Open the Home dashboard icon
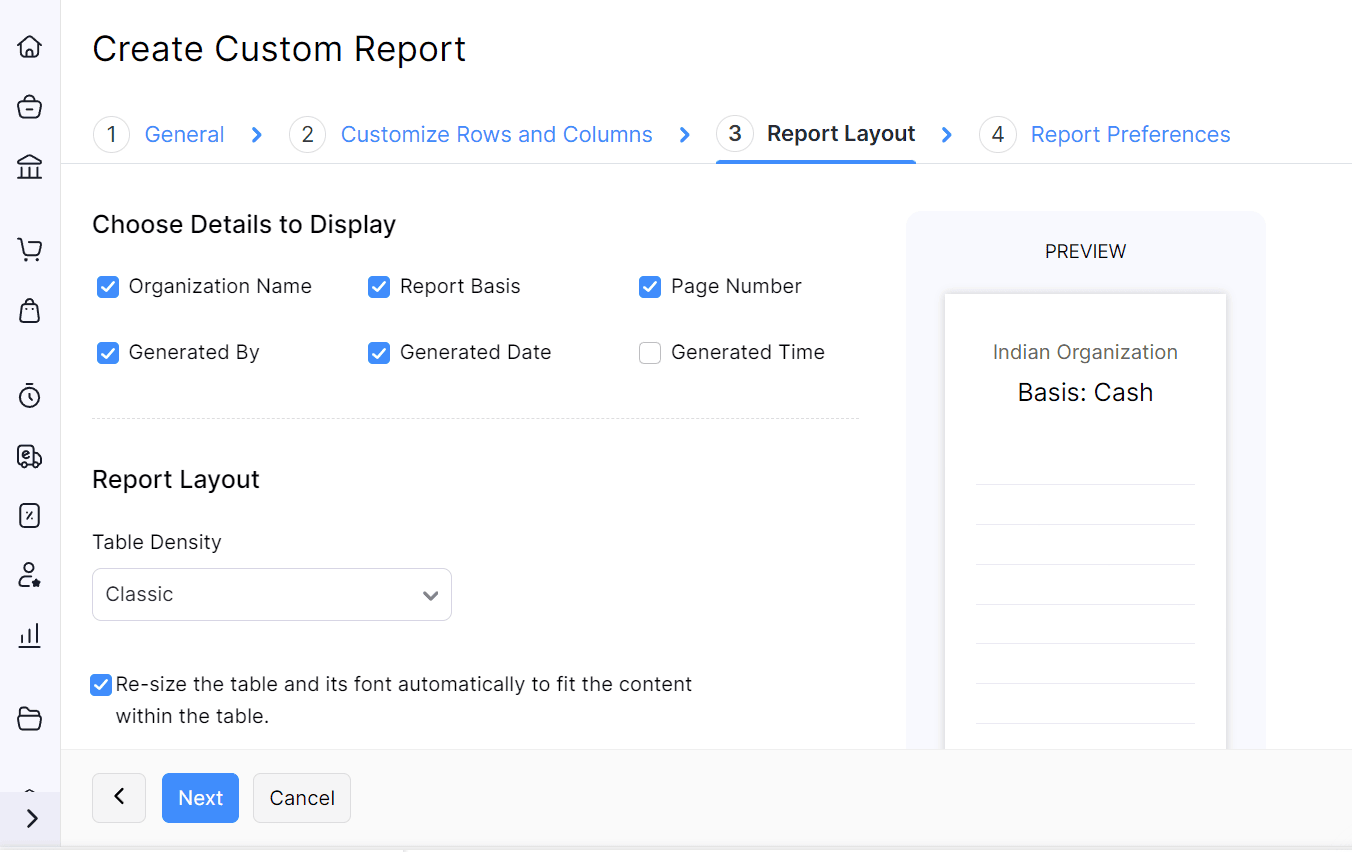Screen dimensions: 1352x852 coord(30,47)
